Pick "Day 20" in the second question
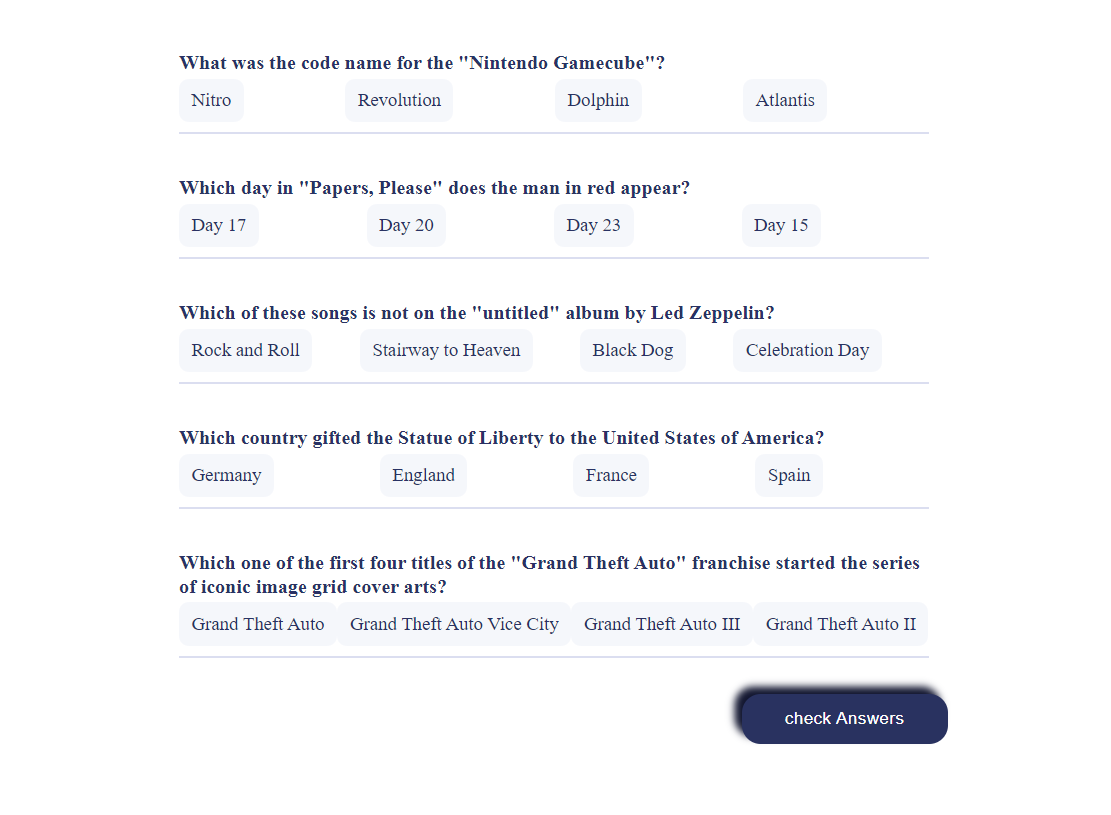 tap(406, 225)
